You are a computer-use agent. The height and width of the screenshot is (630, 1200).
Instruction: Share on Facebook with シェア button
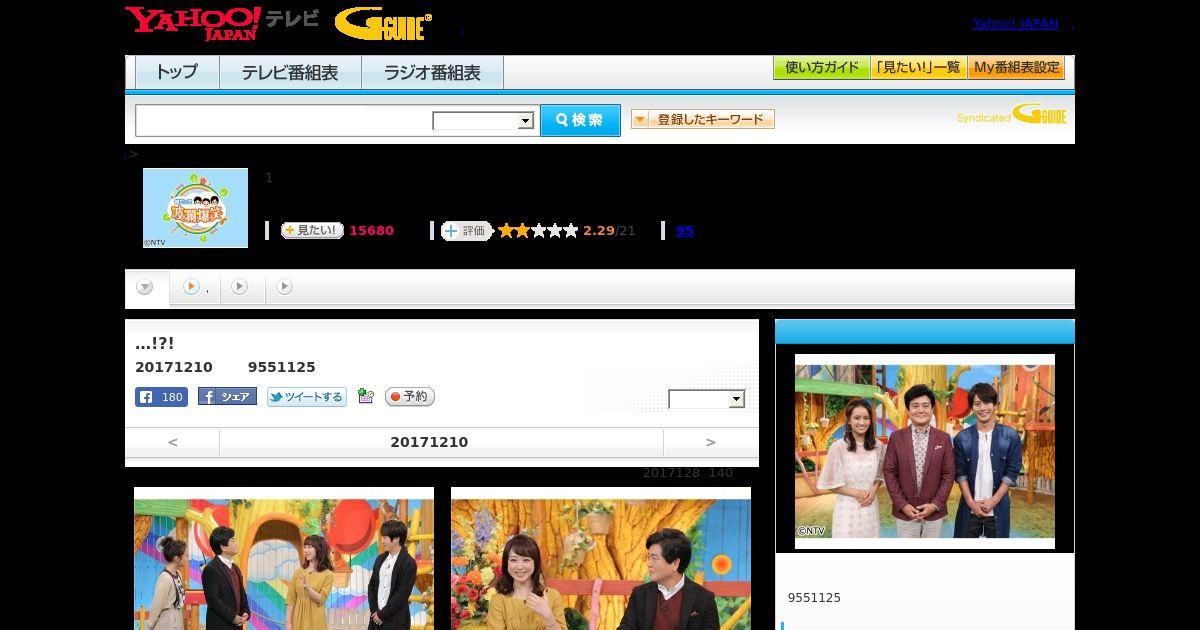[227, 397]
